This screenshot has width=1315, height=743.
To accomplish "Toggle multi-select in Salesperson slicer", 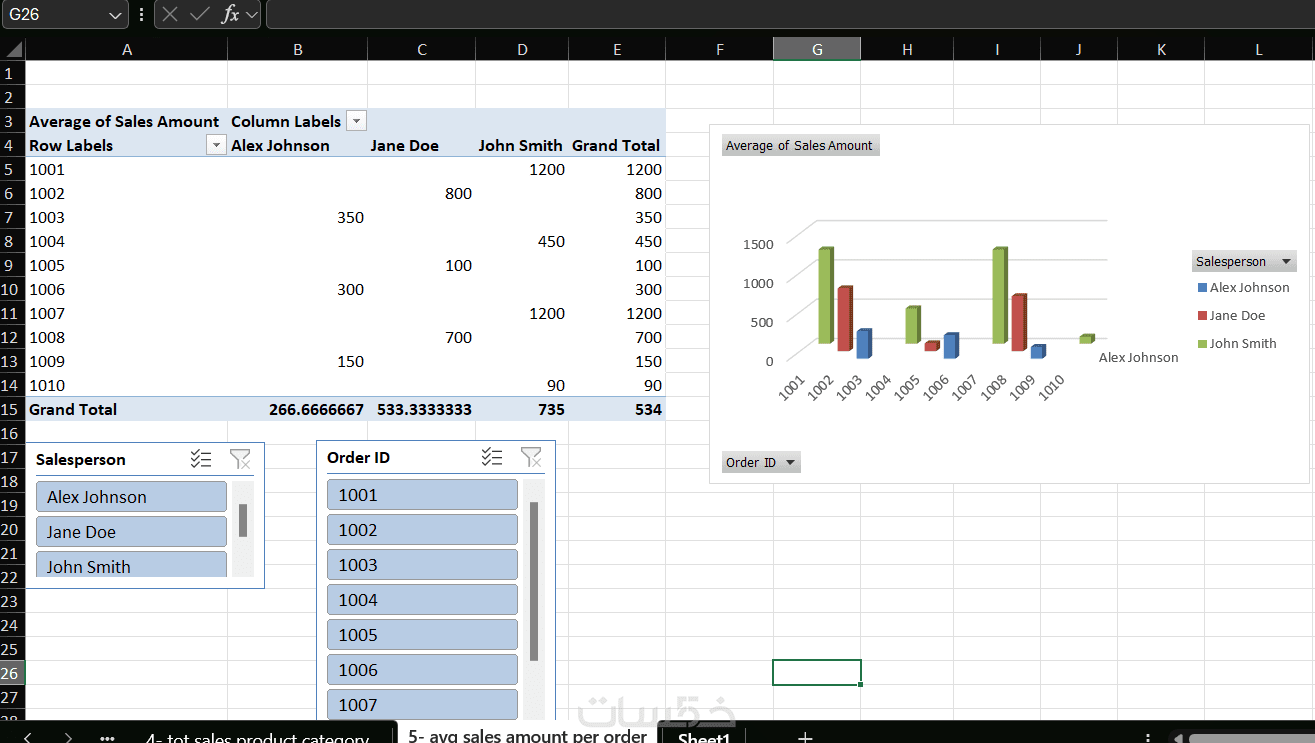I will coord(201,459).
